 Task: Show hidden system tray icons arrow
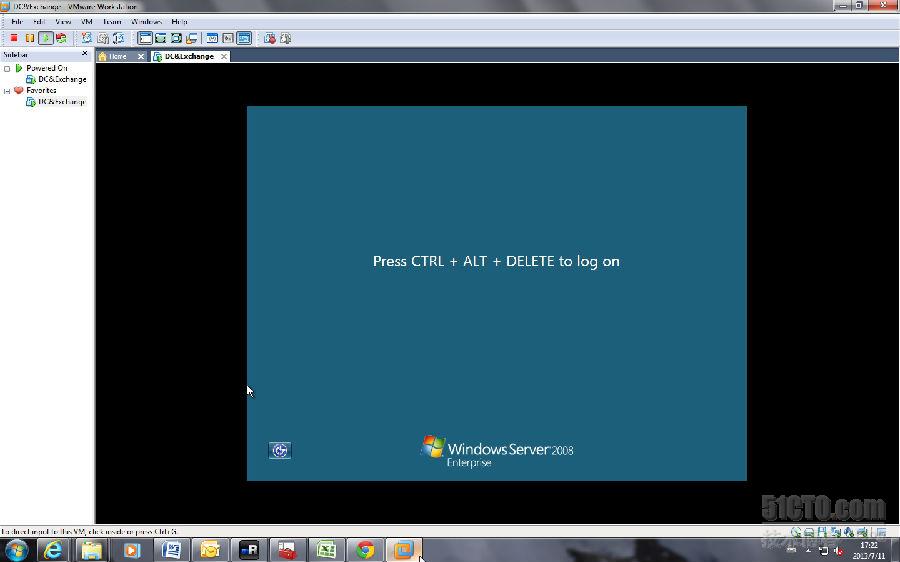pyautogui.click(x=808, y=551)
